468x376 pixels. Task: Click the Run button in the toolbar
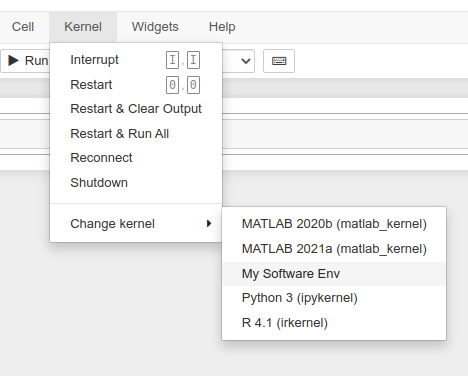click(x=26, y=61)
